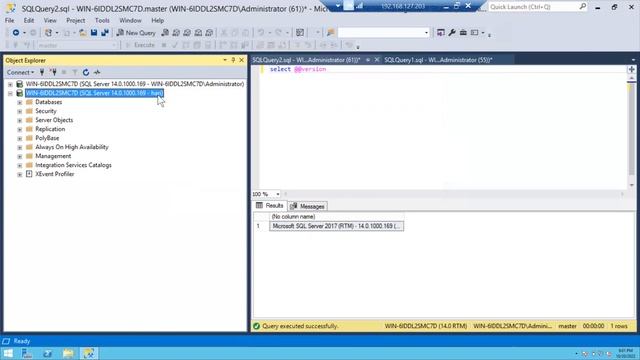Expand the Replication folder
The width and height of the screenshot is (640, 360).
click(x=20, y=129)
